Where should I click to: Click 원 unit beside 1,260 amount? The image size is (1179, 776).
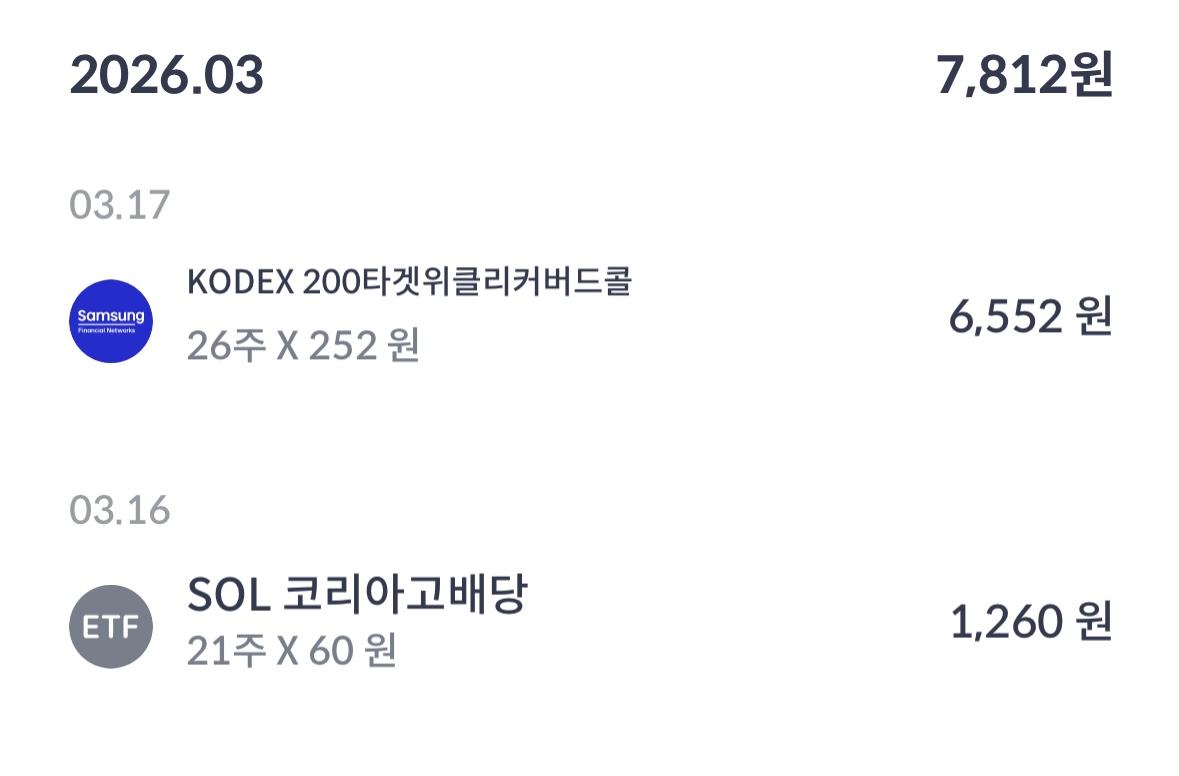click(1094, 622)
